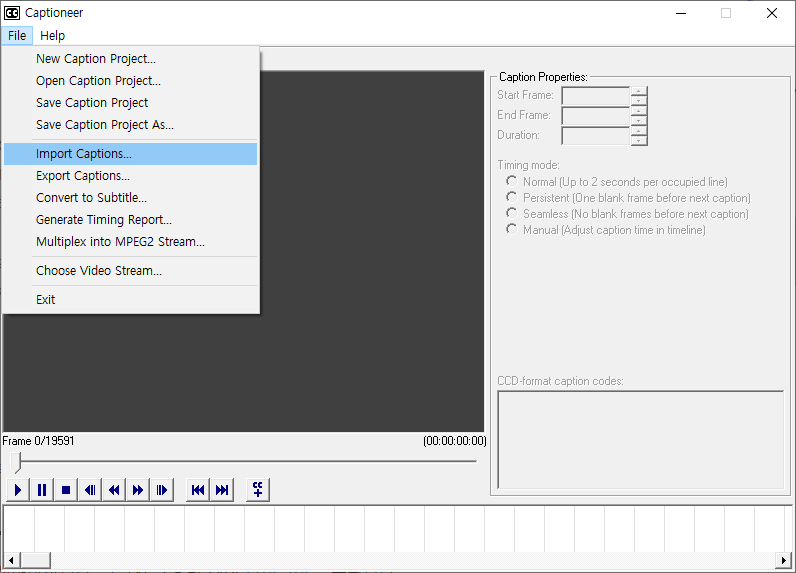Image resolution: width=796 pixels, height=573 pixels.
Task: Step forward one frame
Action: [x=161, y=490]
